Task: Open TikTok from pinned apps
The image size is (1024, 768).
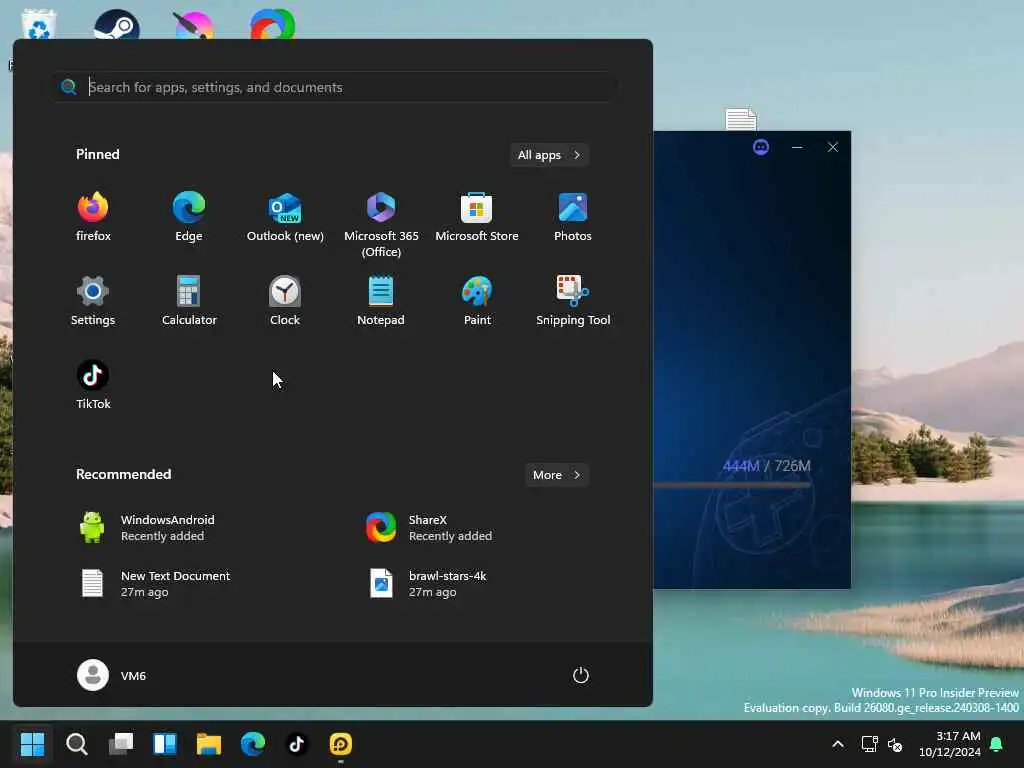Action: [93, 385]
